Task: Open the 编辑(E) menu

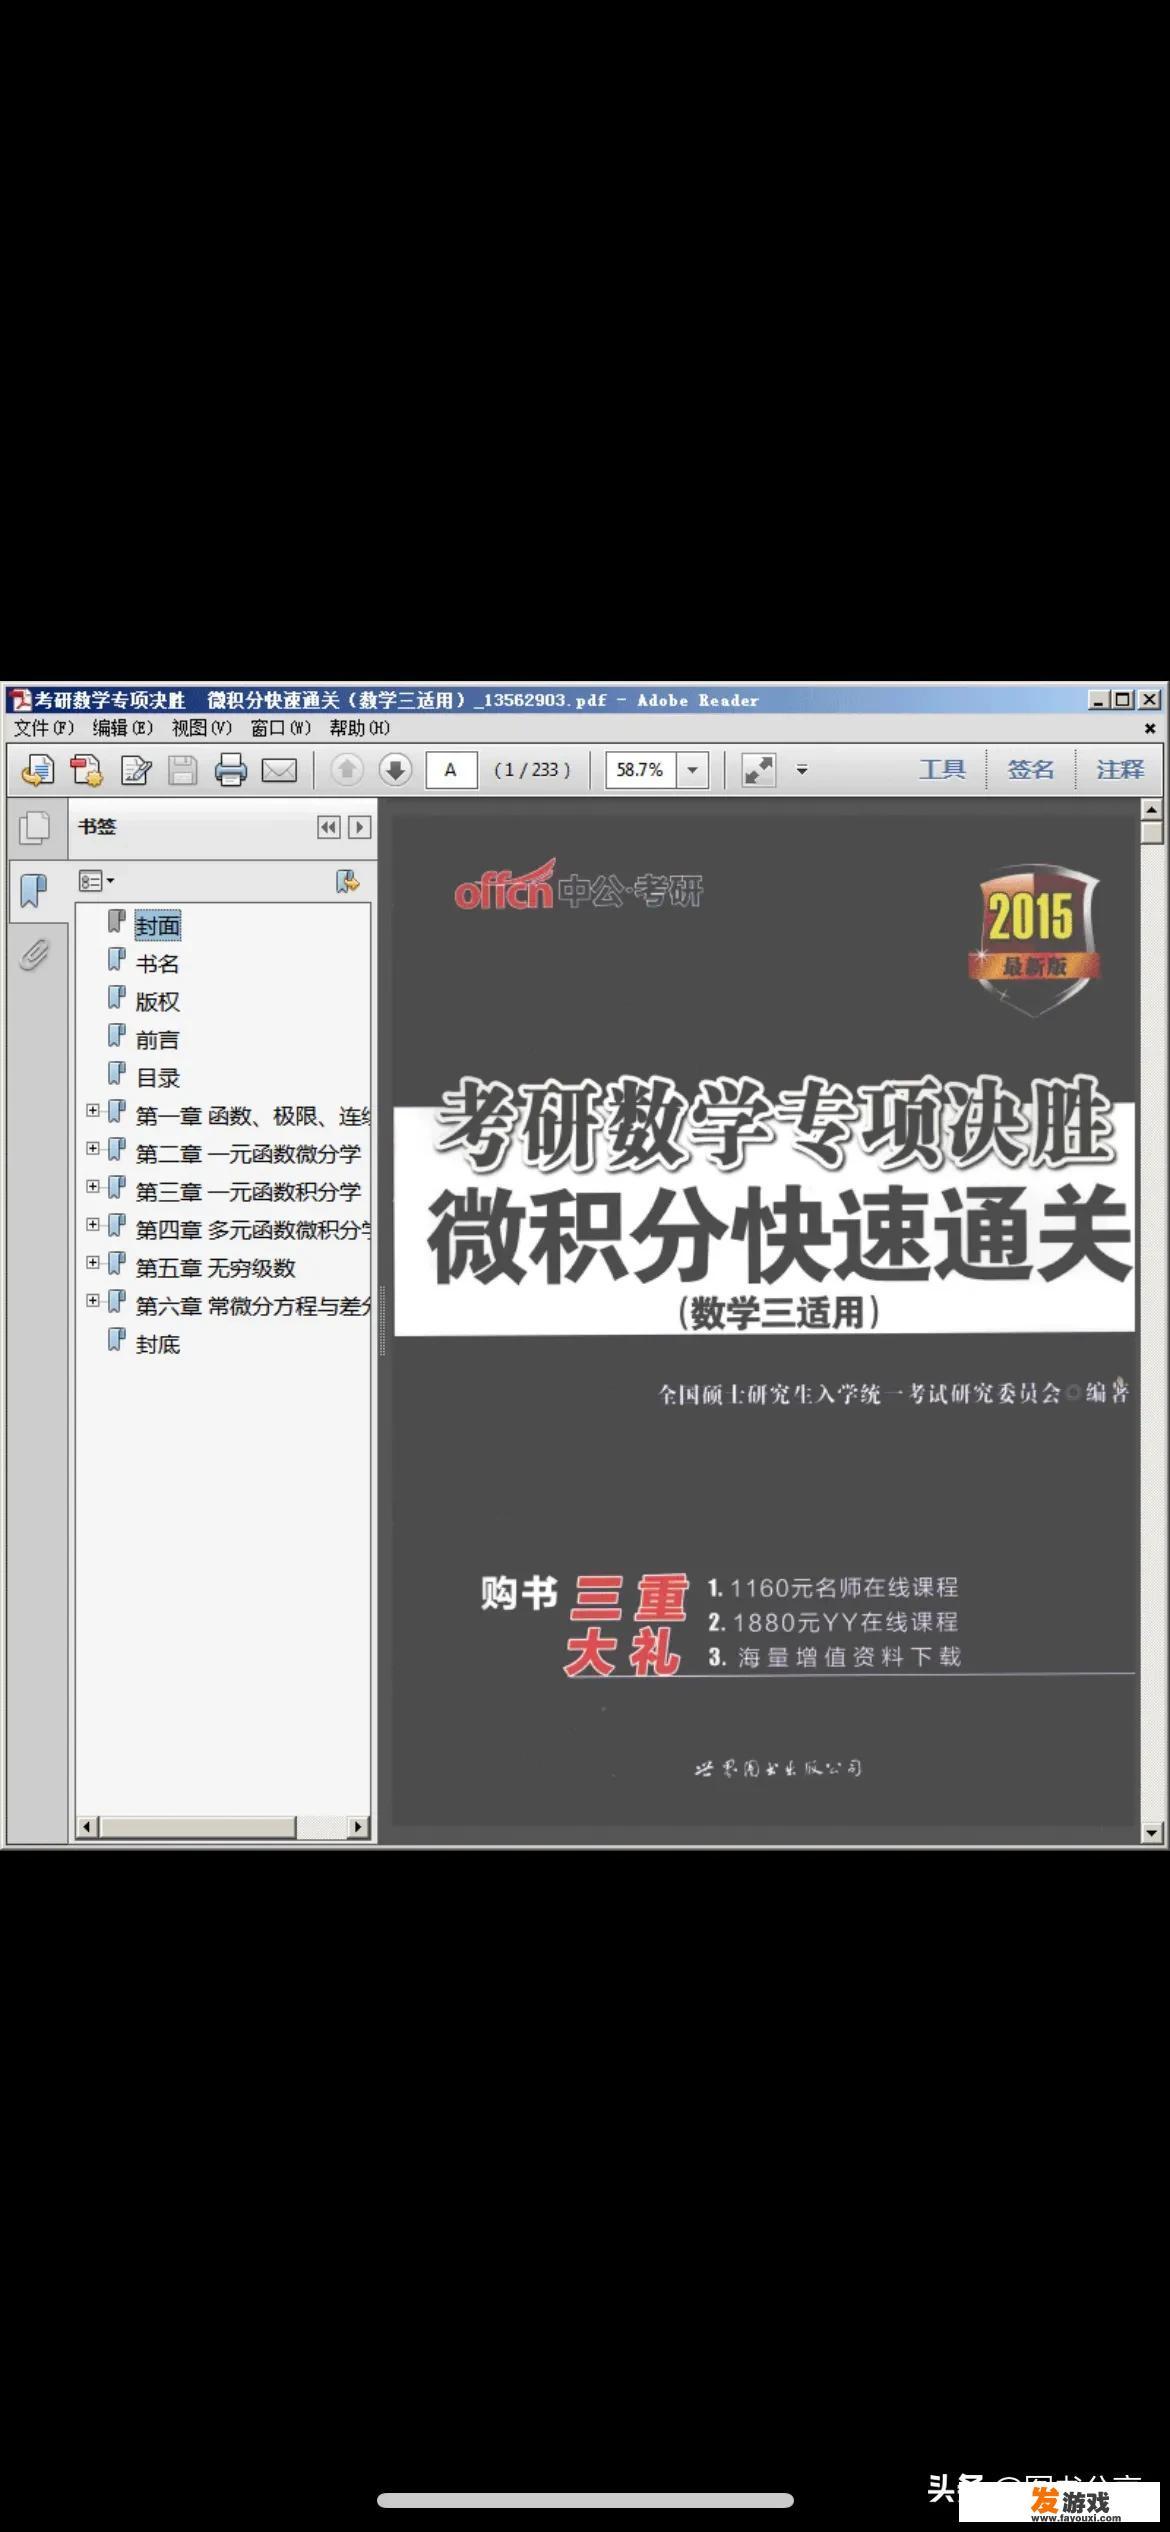Action: coord(123,728)
